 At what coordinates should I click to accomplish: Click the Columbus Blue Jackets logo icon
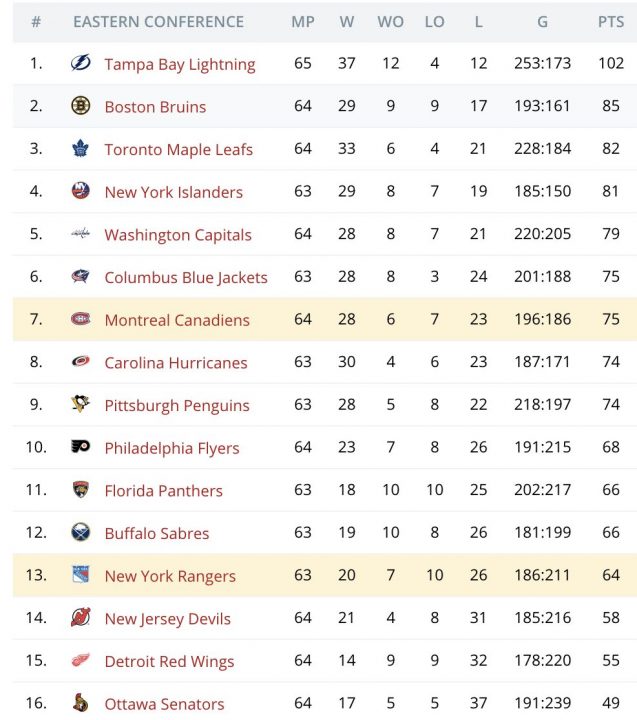coord(80,277)
